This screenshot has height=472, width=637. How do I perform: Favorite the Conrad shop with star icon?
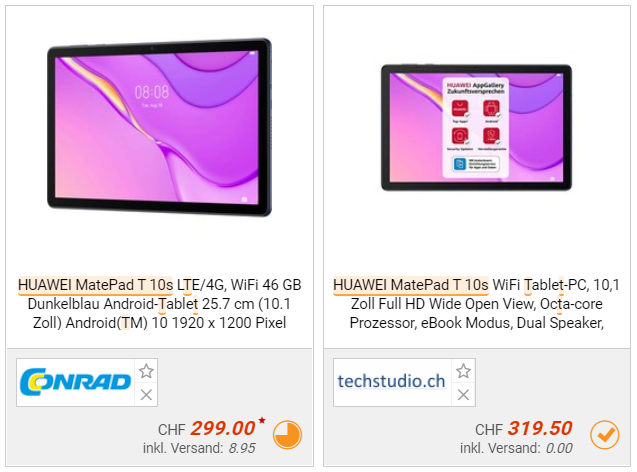146,371
